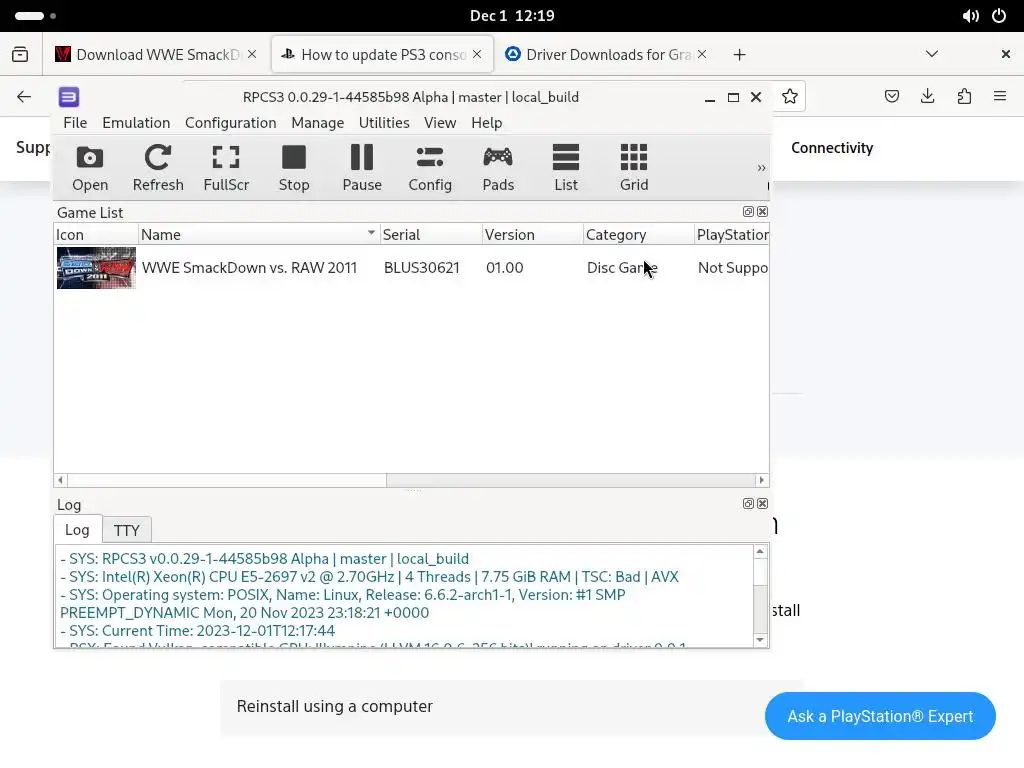This screenshot has height=768, width=1024.
Task: Open the Manage menu
Action: click(317, 123)
